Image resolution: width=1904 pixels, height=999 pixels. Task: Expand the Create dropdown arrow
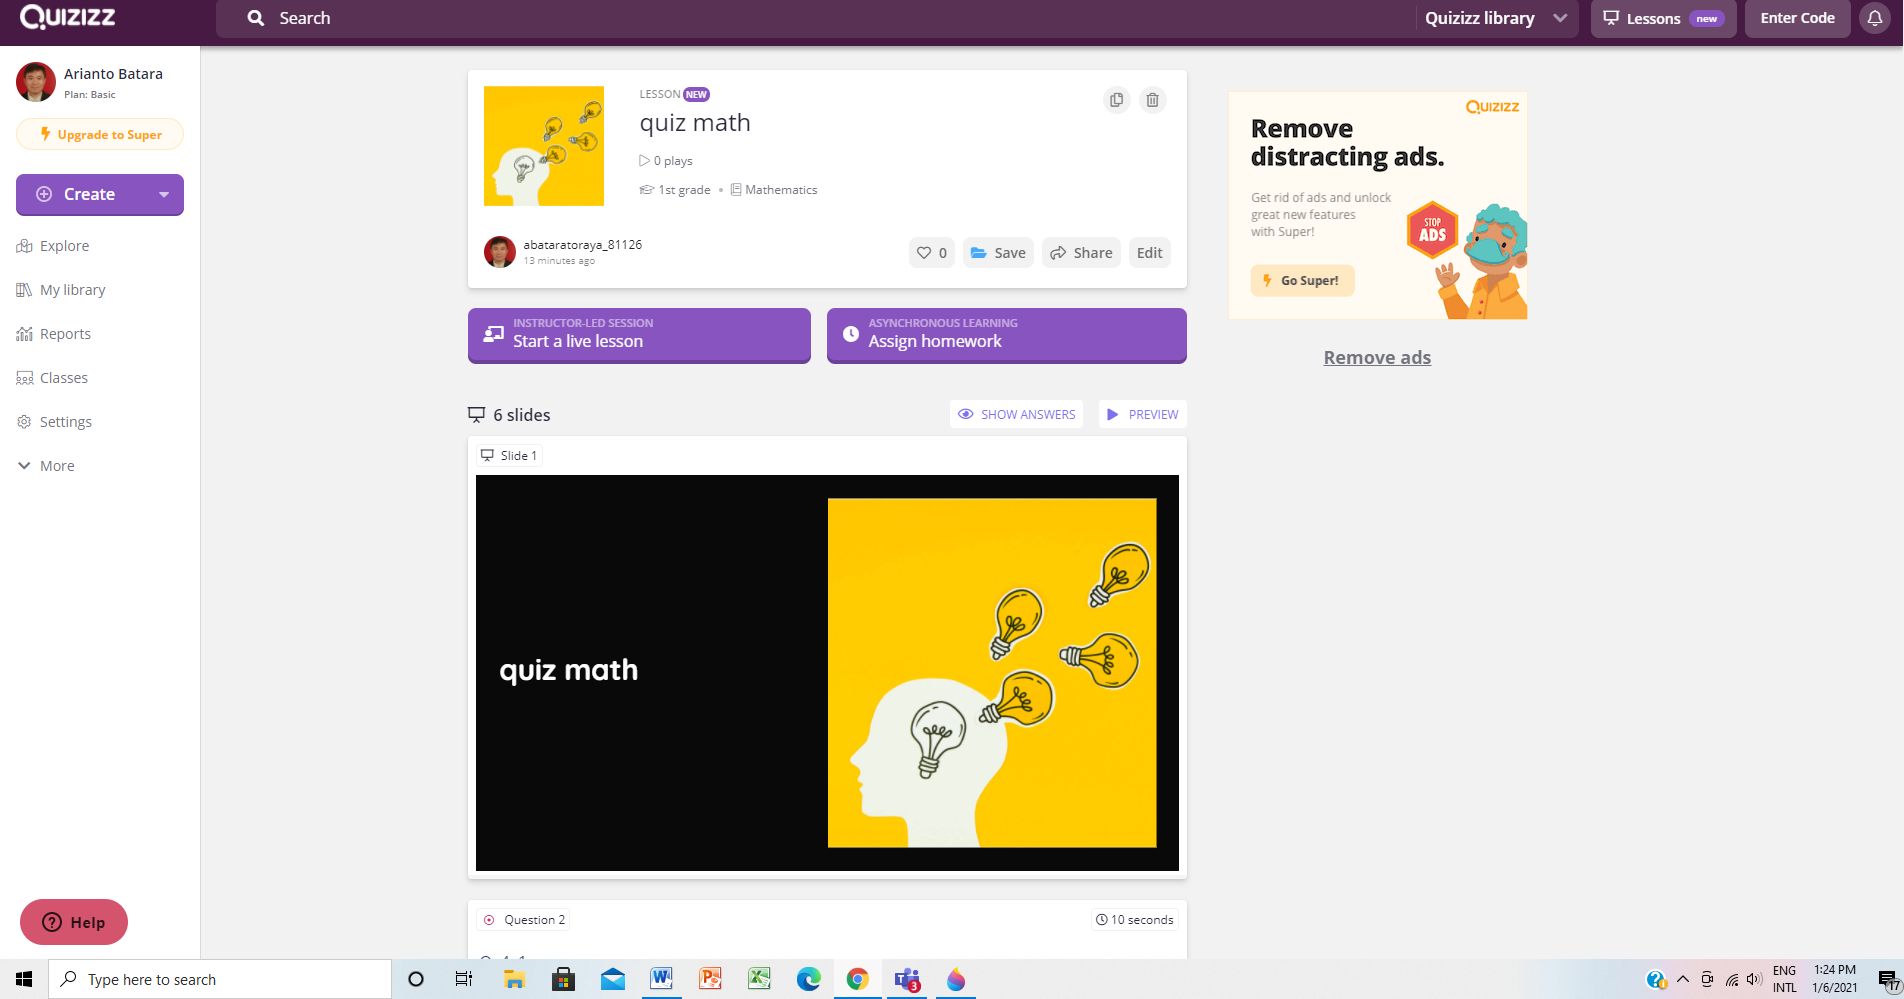point(164,194)
